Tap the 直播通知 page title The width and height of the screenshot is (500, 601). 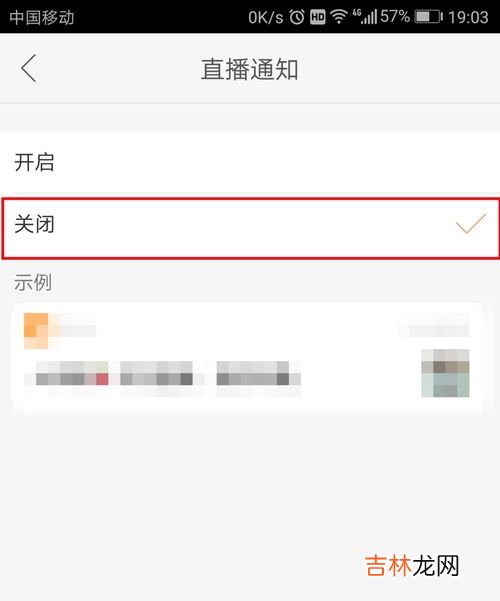click(250, 69)
